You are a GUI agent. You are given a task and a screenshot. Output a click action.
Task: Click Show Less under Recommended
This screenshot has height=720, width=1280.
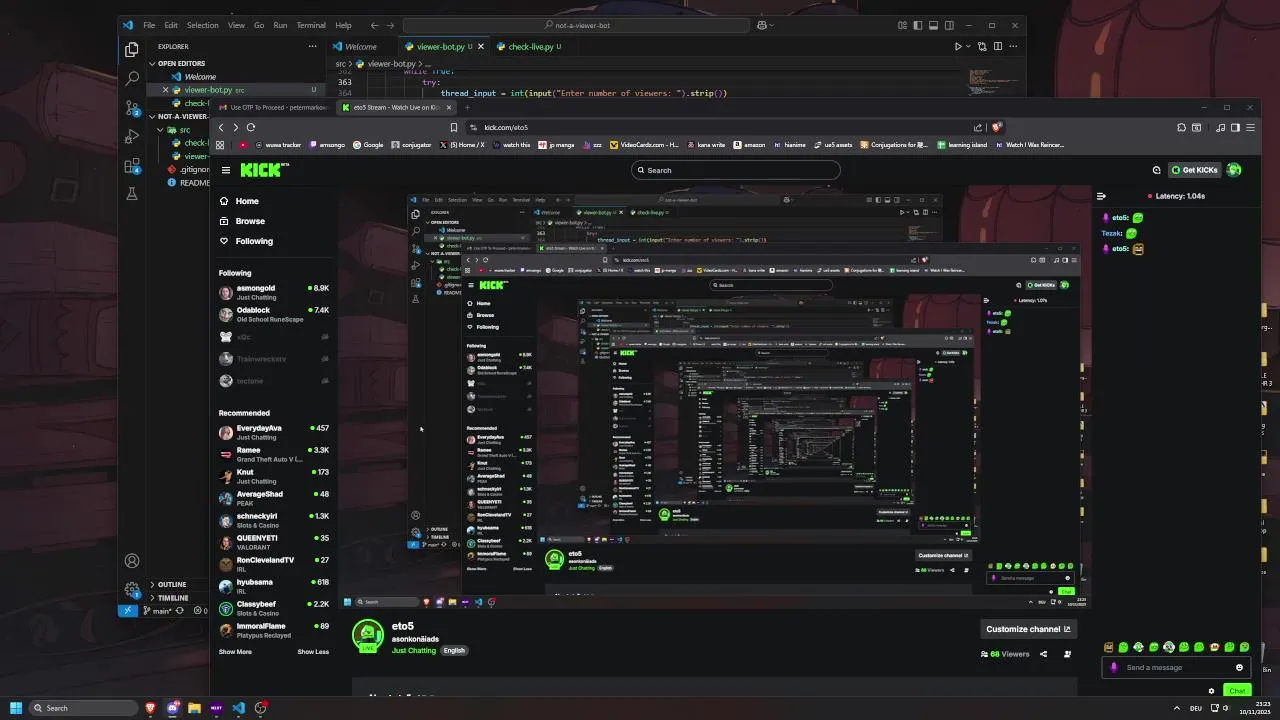tap(313, 652)
